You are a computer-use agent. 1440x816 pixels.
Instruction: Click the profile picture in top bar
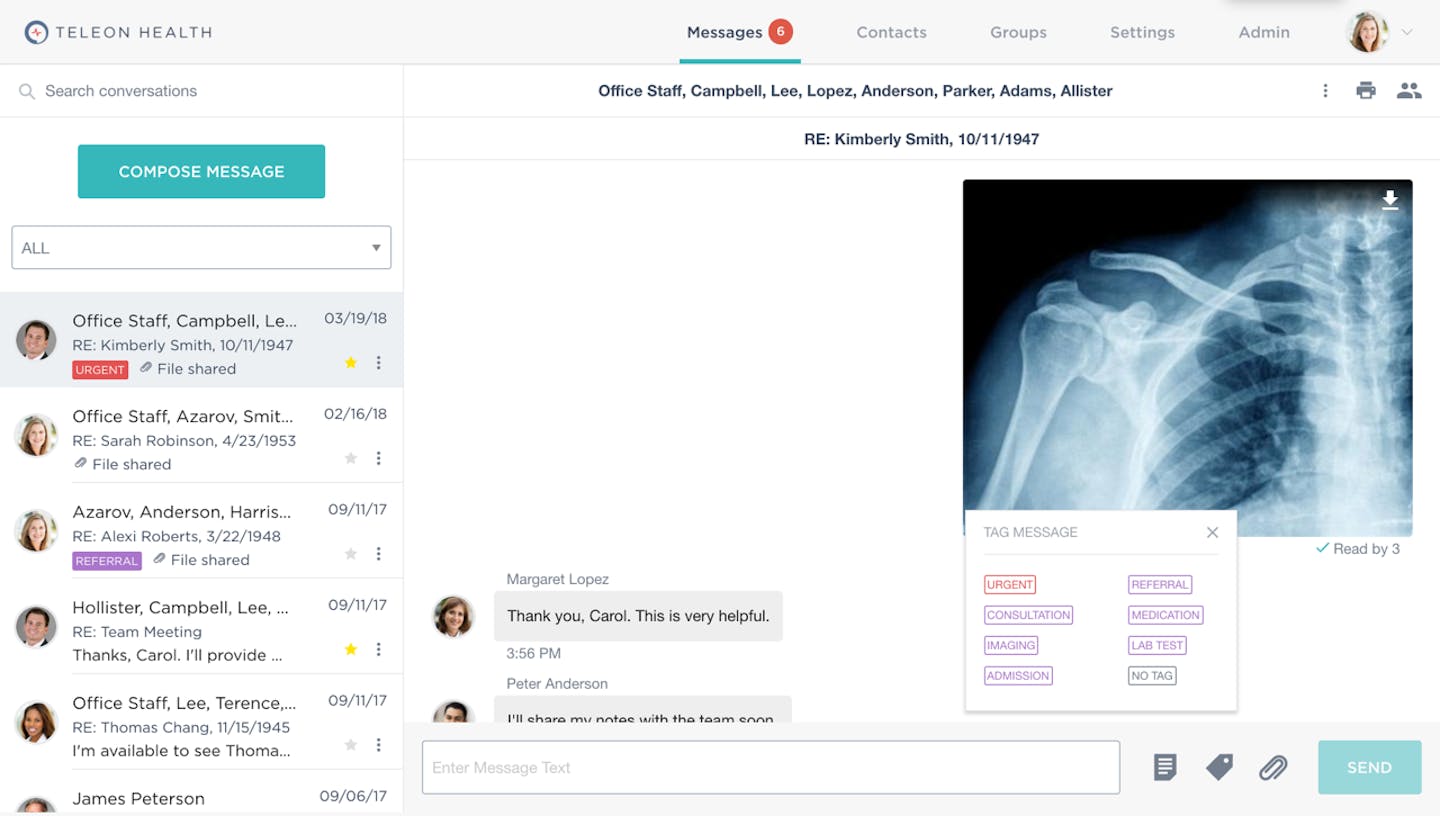(x=1368, y=32)
